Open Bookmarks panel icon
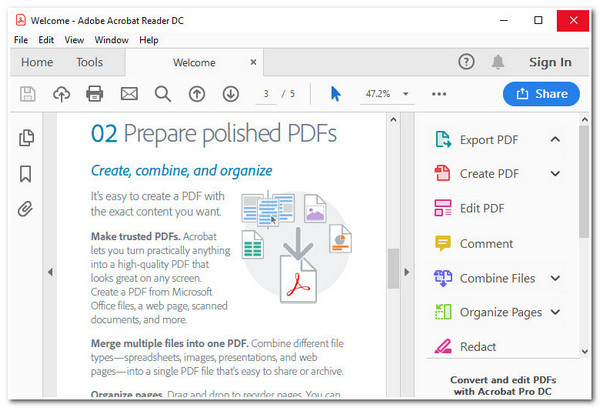 [25, 174]
